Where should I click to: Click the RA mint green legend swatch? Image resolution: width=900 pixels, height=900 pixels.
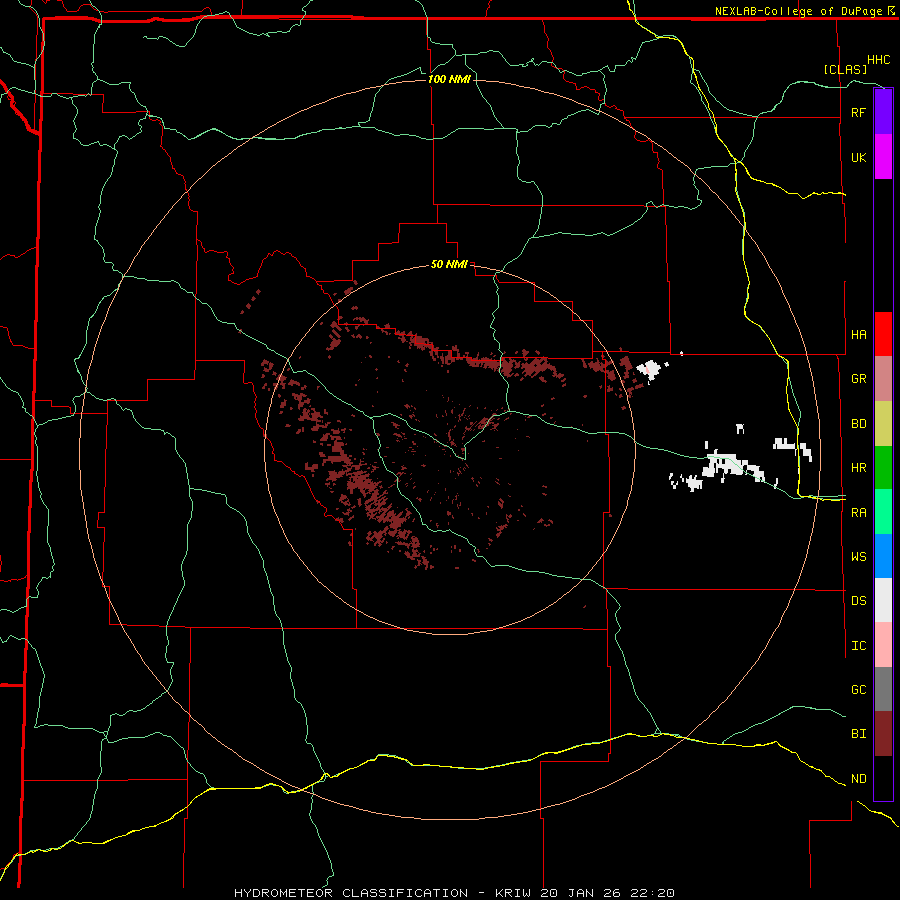click(883, 512)
